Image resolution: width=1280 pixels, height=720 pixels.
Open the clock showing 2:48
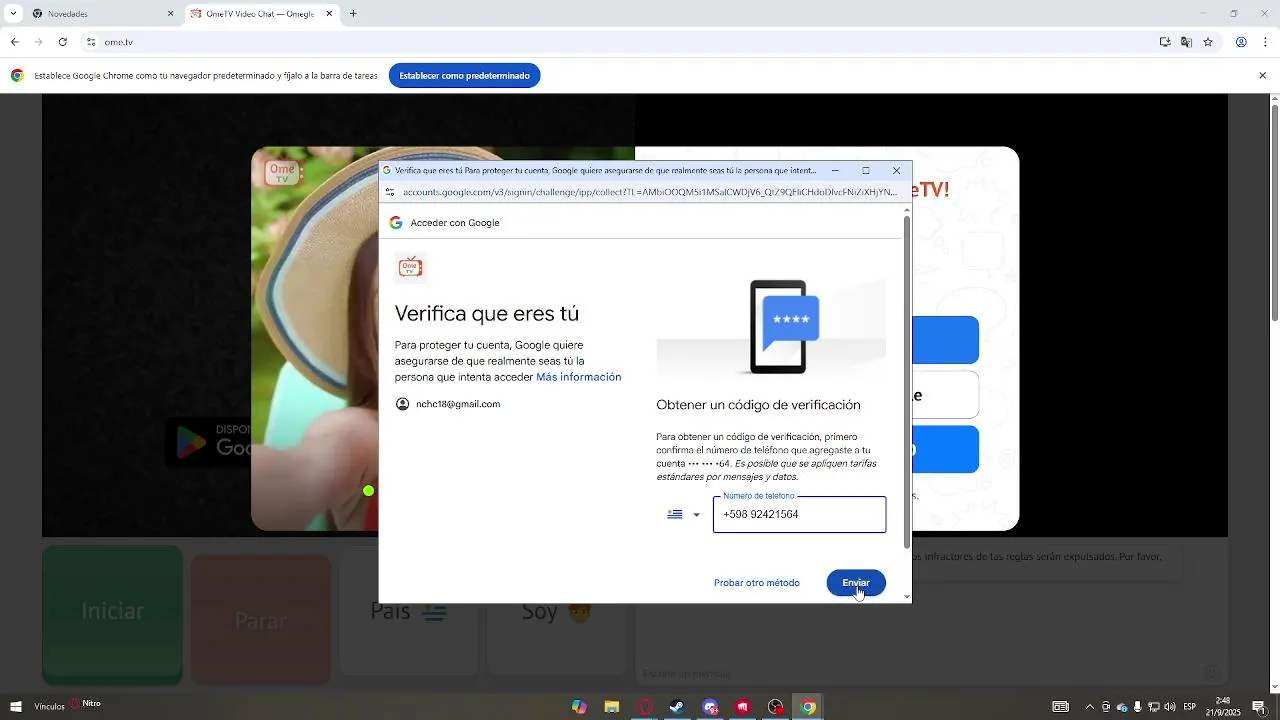point(1222,707)
